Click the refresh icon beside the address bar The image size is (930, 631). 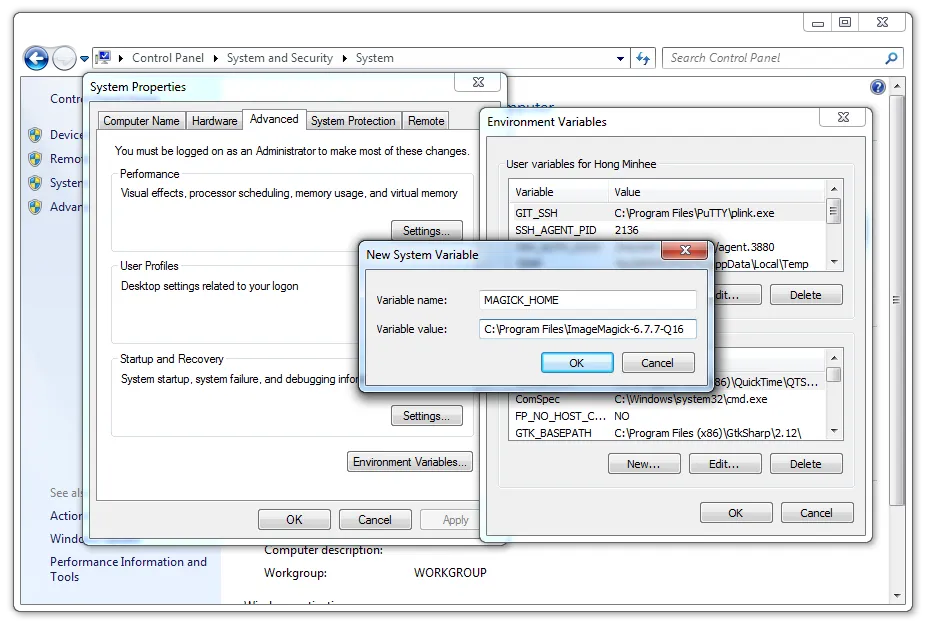point(643,58)
